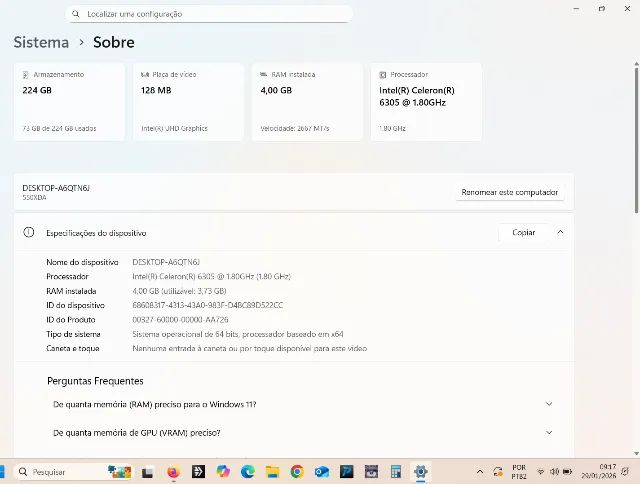Open the blue P app on the taskbar
640x484 pixels.
[x=347, y=472]
